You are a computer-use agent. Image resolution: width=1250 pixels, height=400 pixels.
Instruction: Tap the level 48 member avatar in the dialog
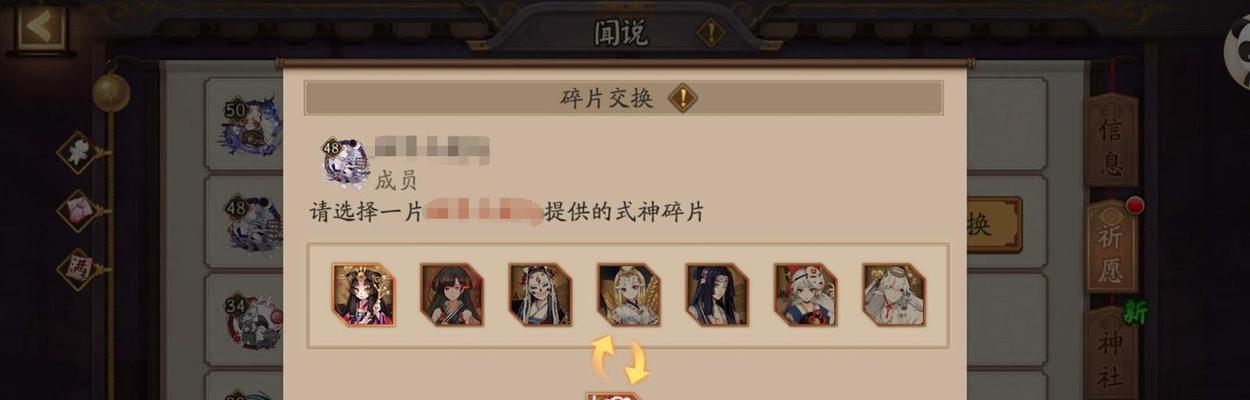click(346, 162)
